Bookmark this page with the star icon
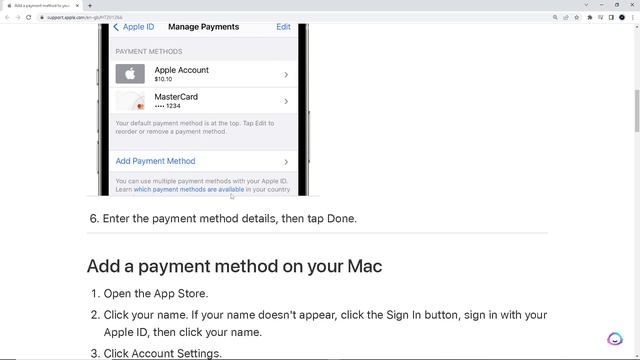The height and width of the screenshot is (360, 640). point(576,18)
